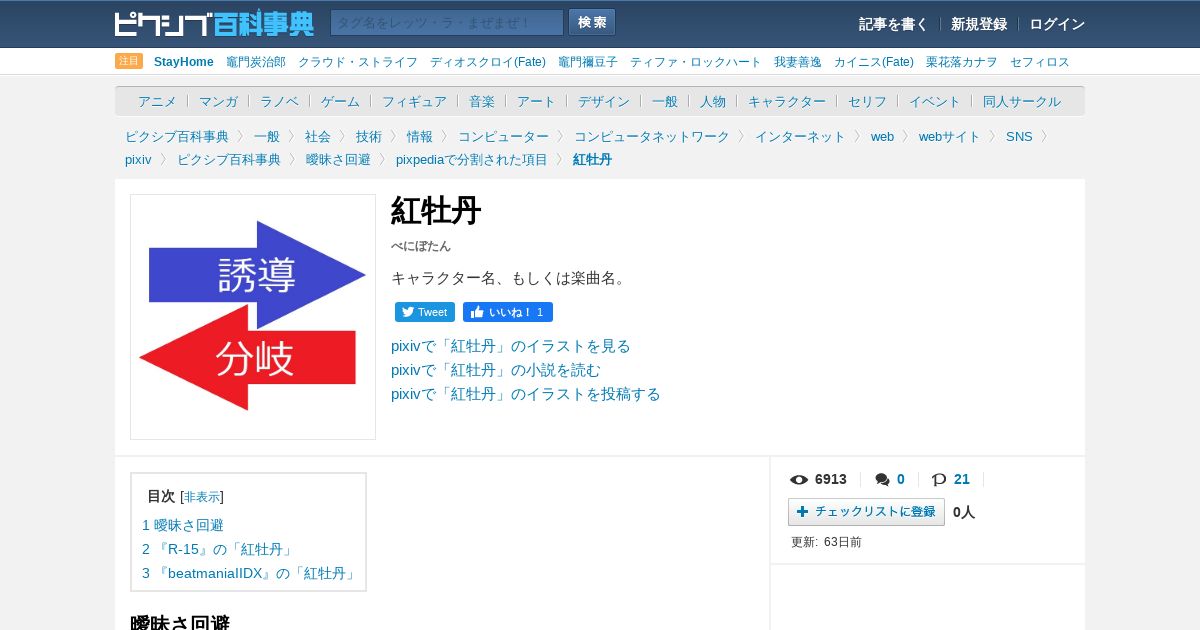This screenshot has width=1200, height=630.
Task: Open 記事を書く link in header
Action: (x=893, y=24)
